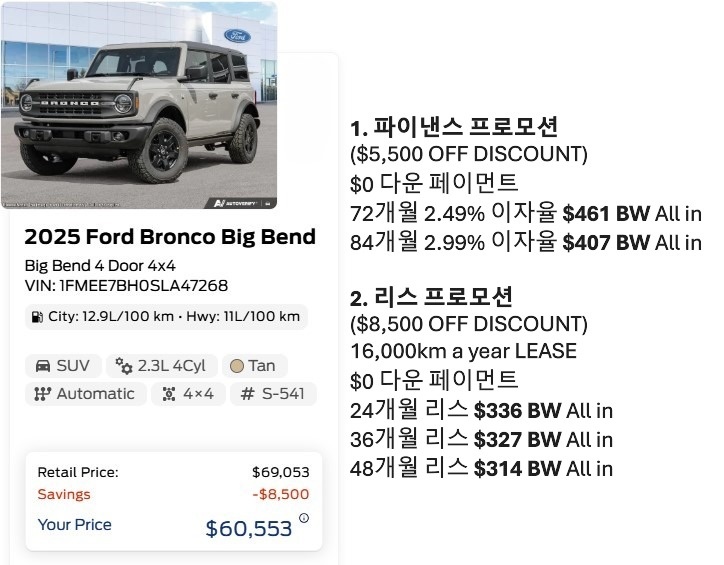Click the Your Price label

click(x=75, y=524)
